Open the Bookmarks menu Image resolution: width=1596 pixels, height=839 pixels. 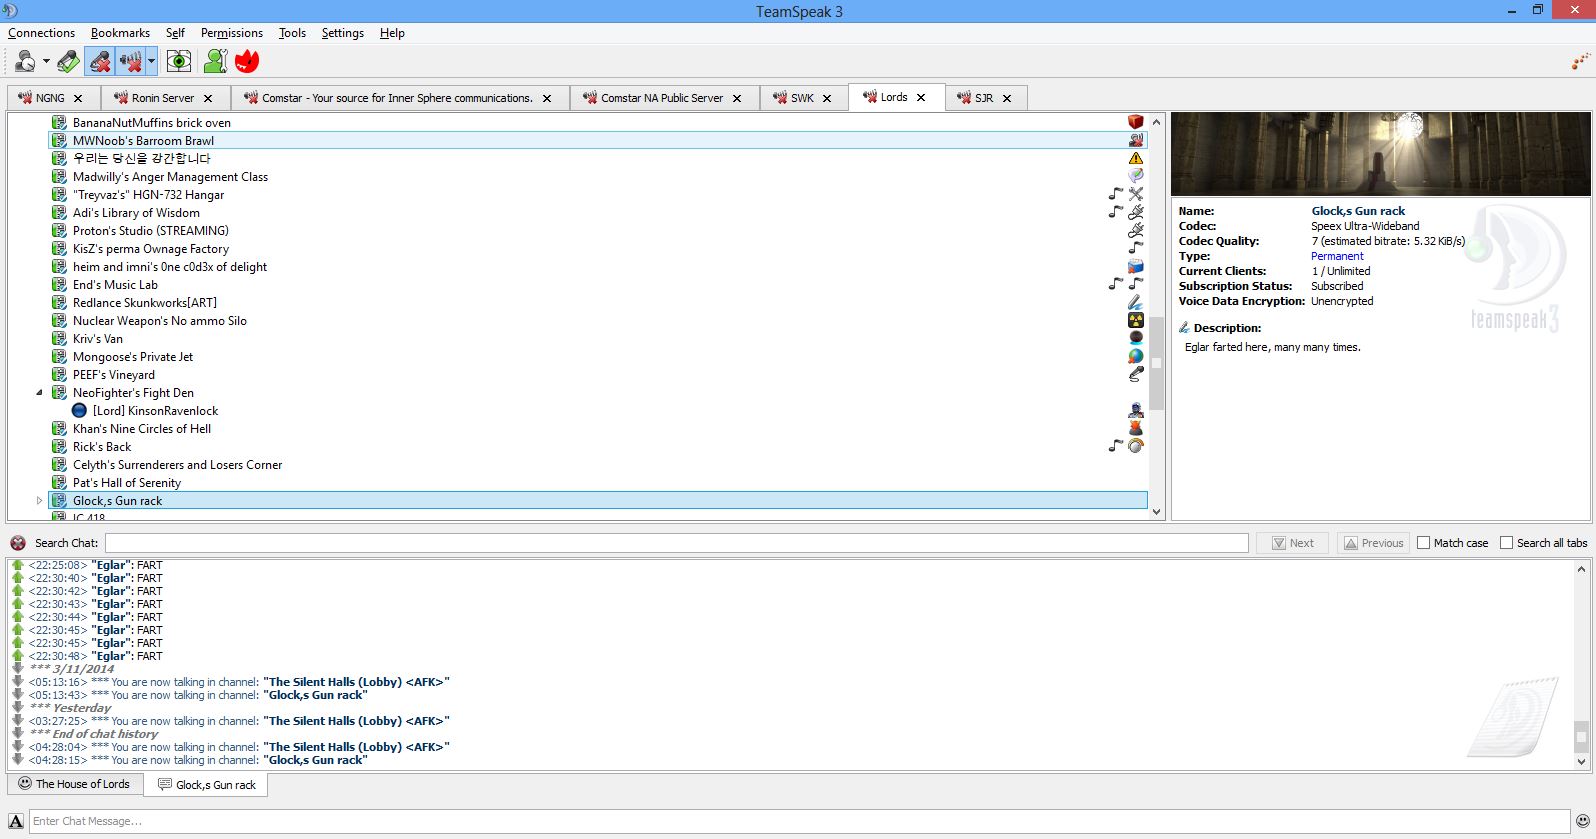click(x=120, y=33)
